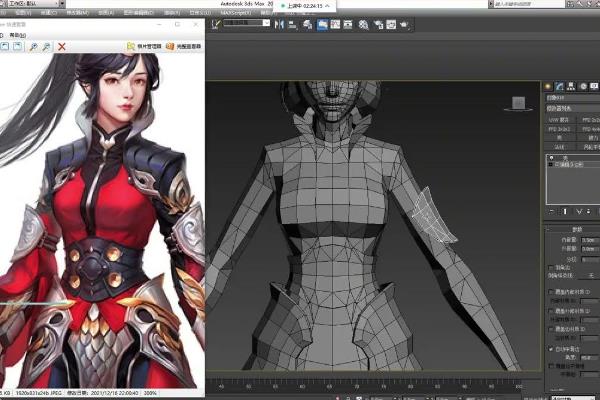Screen dimensions: 600x400
Task: Collapse the 参数 rollout header
Action: tap(572, 229)
